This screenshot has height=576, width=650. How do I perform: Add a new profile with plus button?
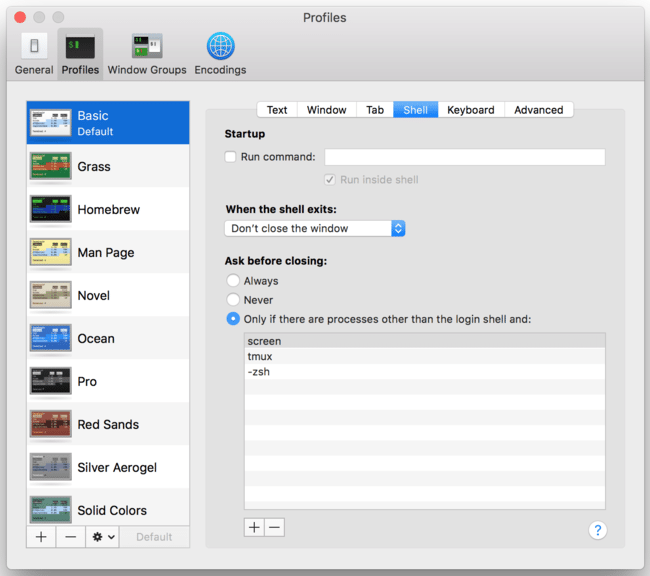pyautogui.click(x=41, y=537)
